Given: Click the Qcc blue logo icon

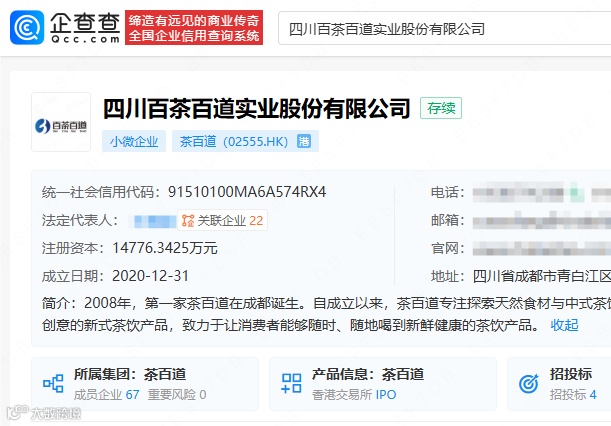Looking at the screenshot, I should pos(27,27).
